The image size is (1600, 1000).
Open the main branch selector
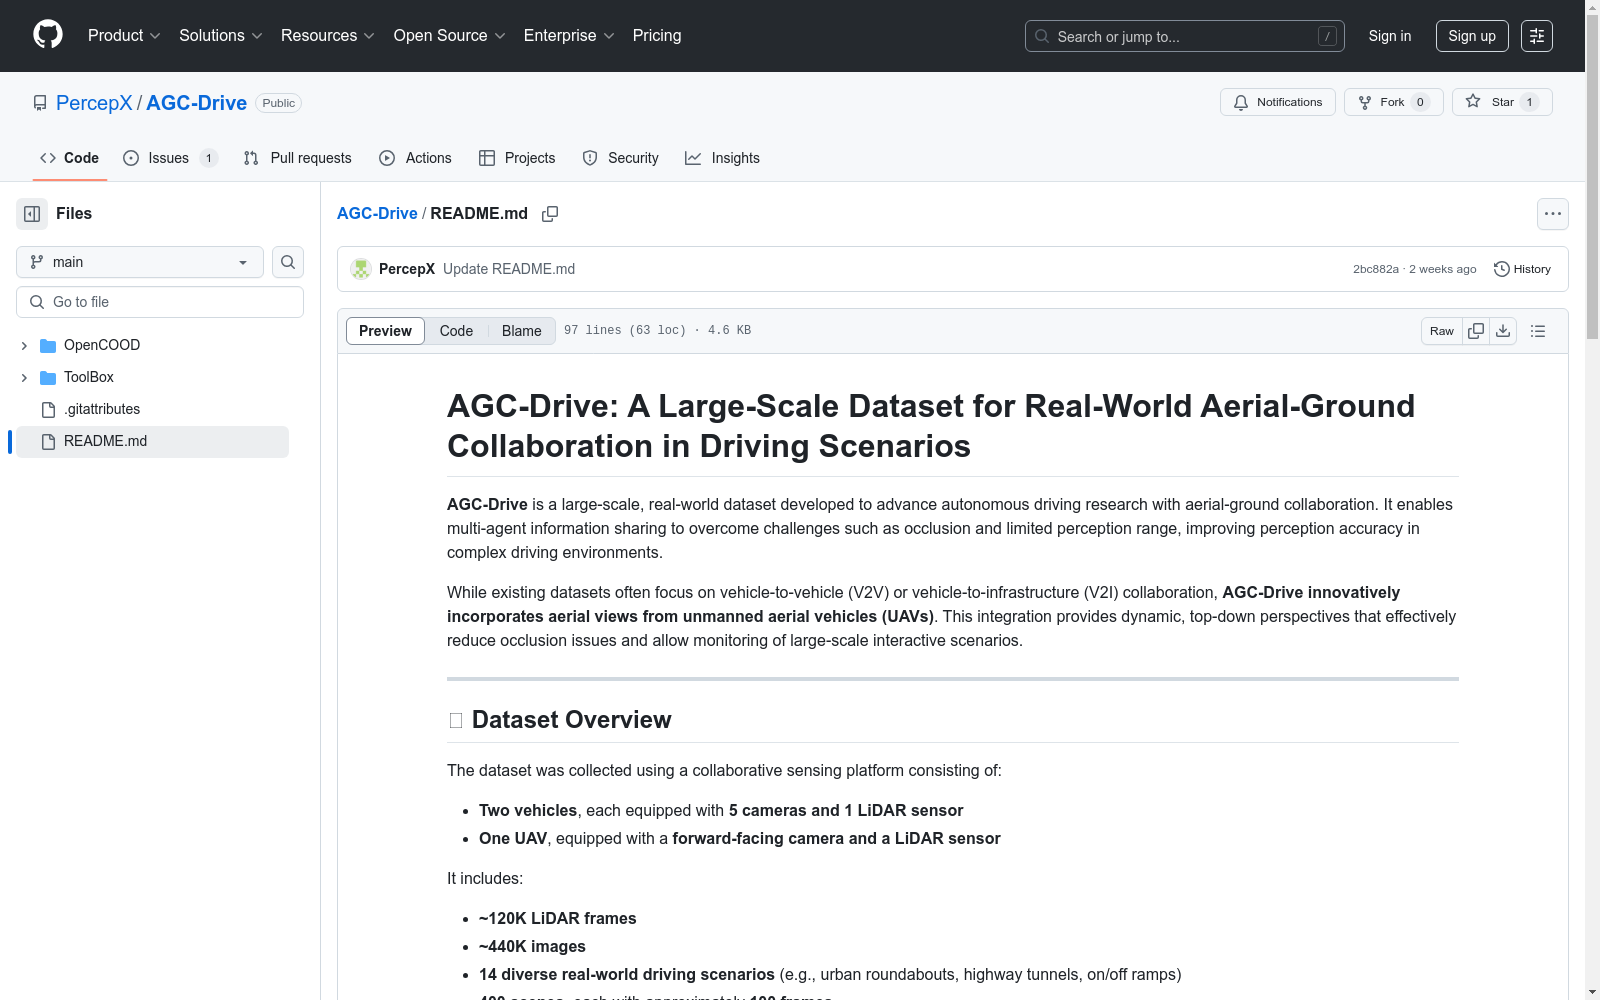tap(139, 262)
